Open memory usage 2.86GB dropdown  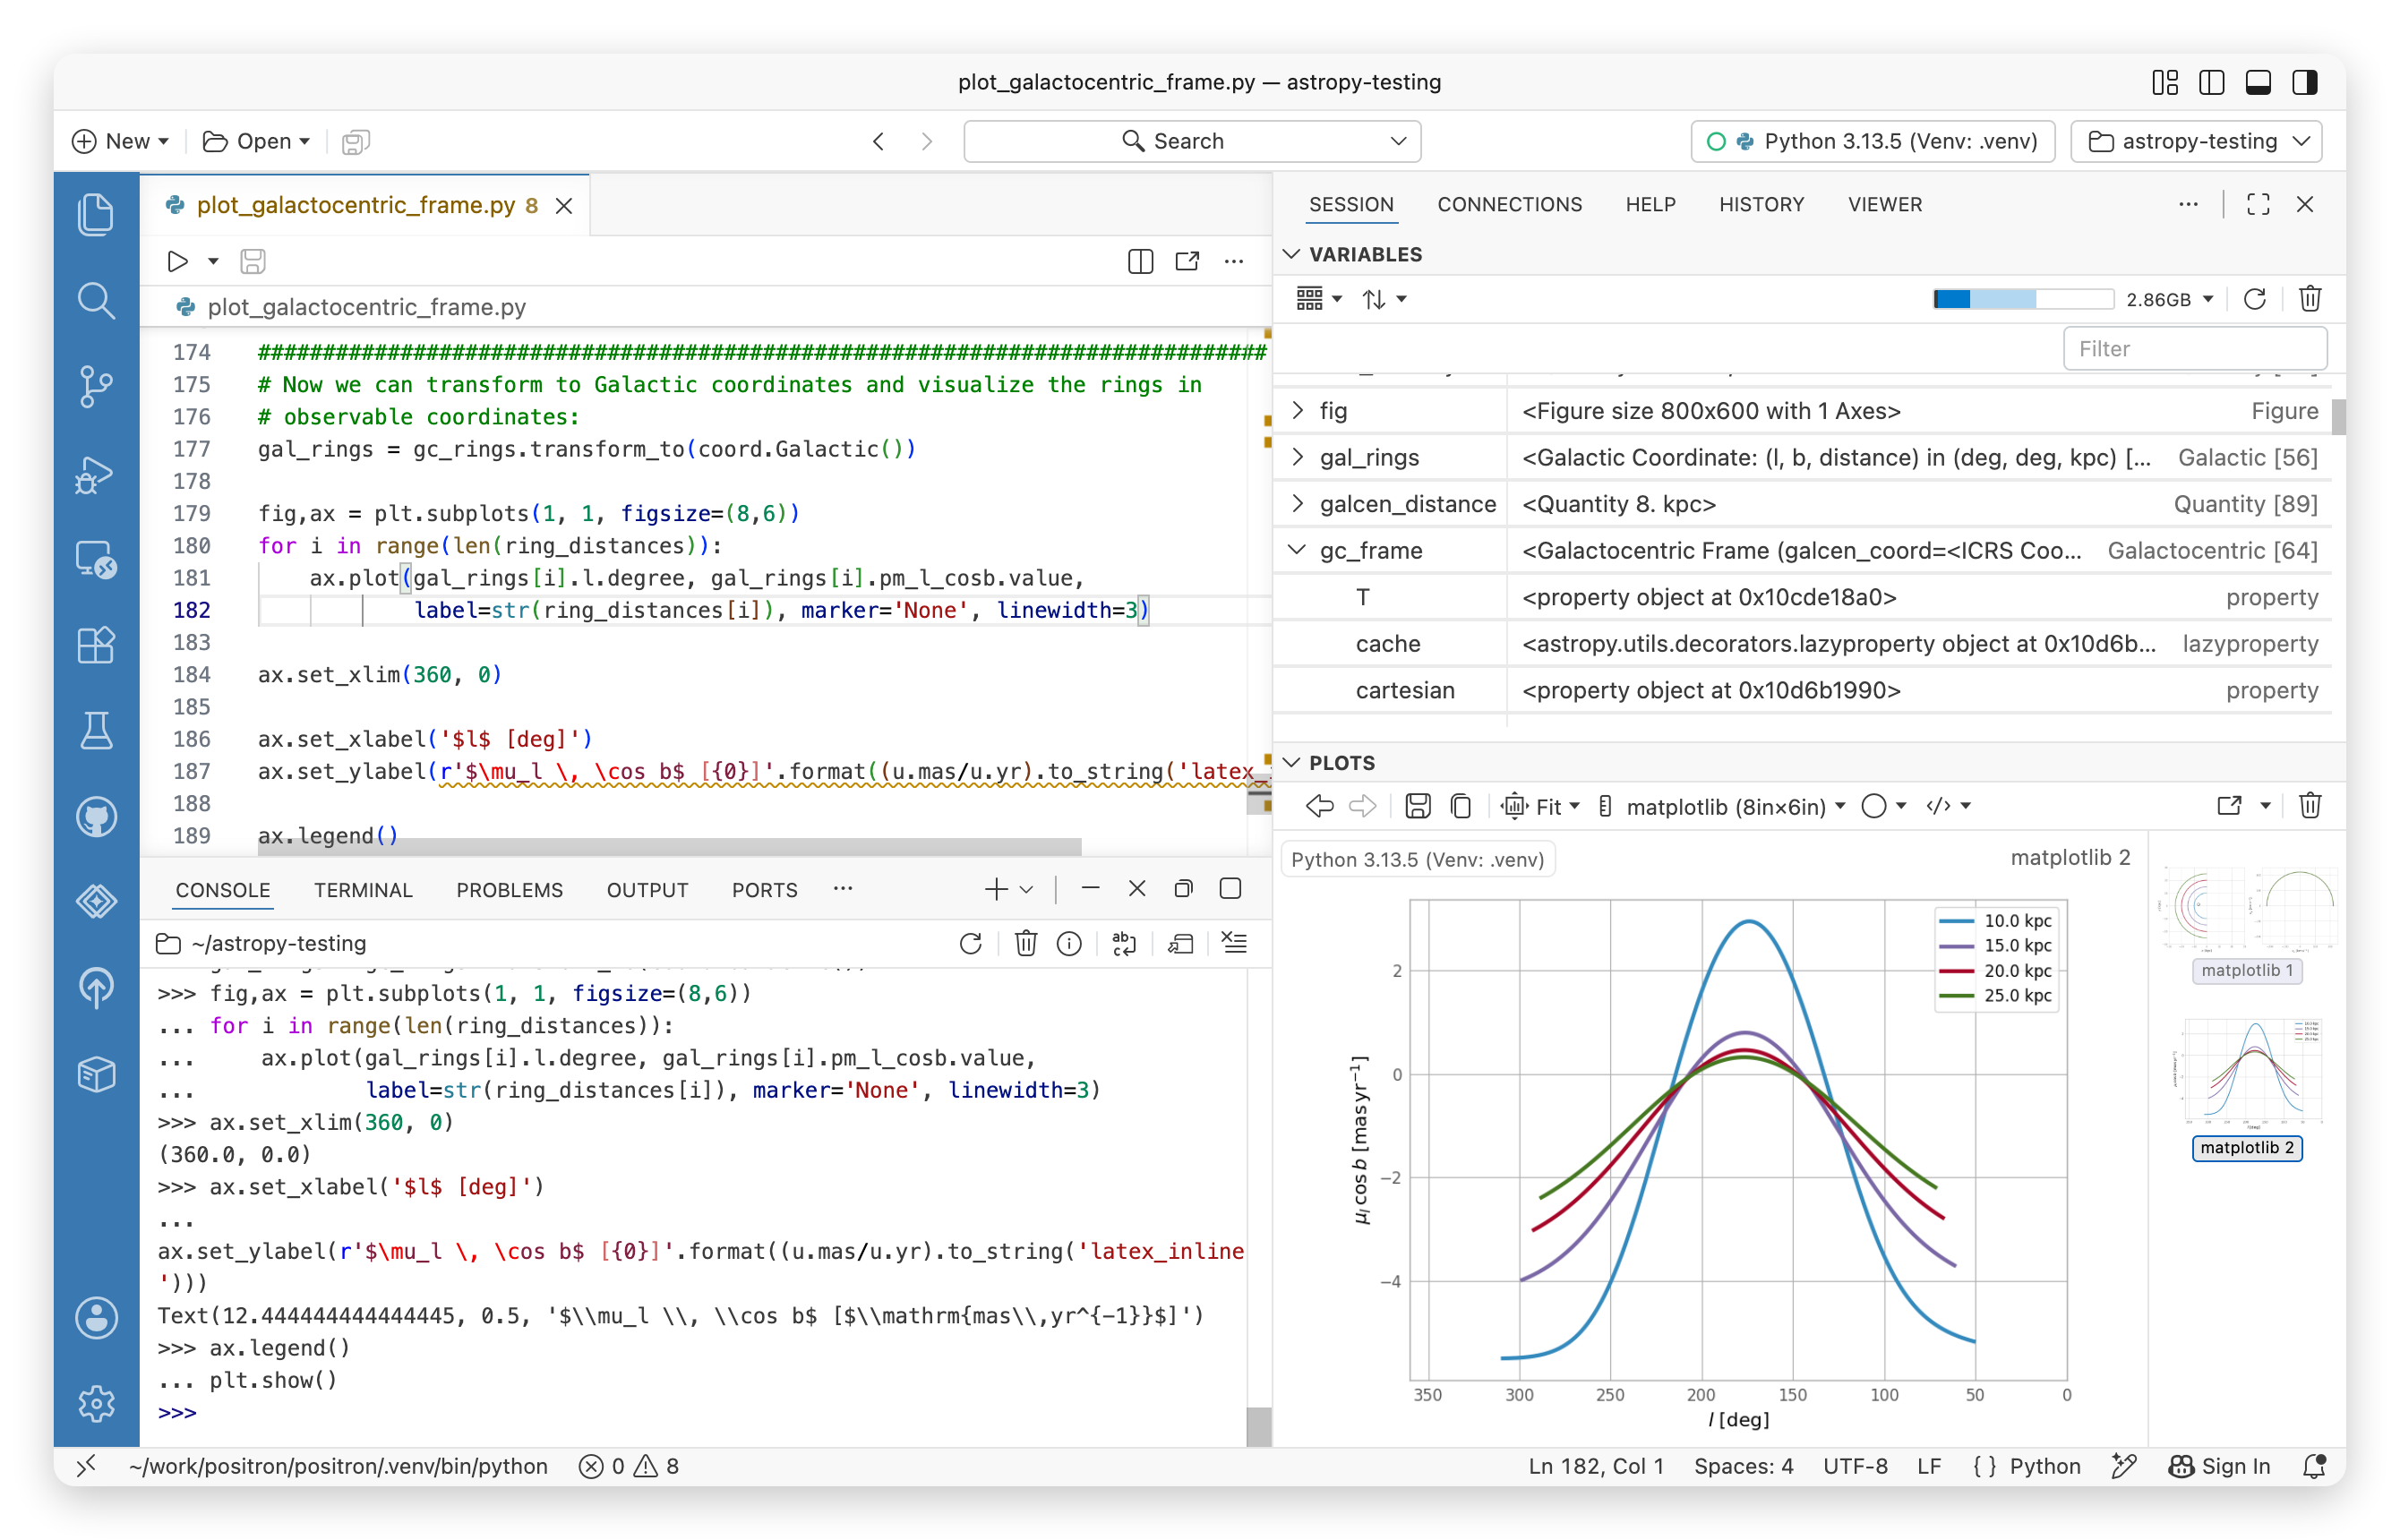pos(2169,299)
